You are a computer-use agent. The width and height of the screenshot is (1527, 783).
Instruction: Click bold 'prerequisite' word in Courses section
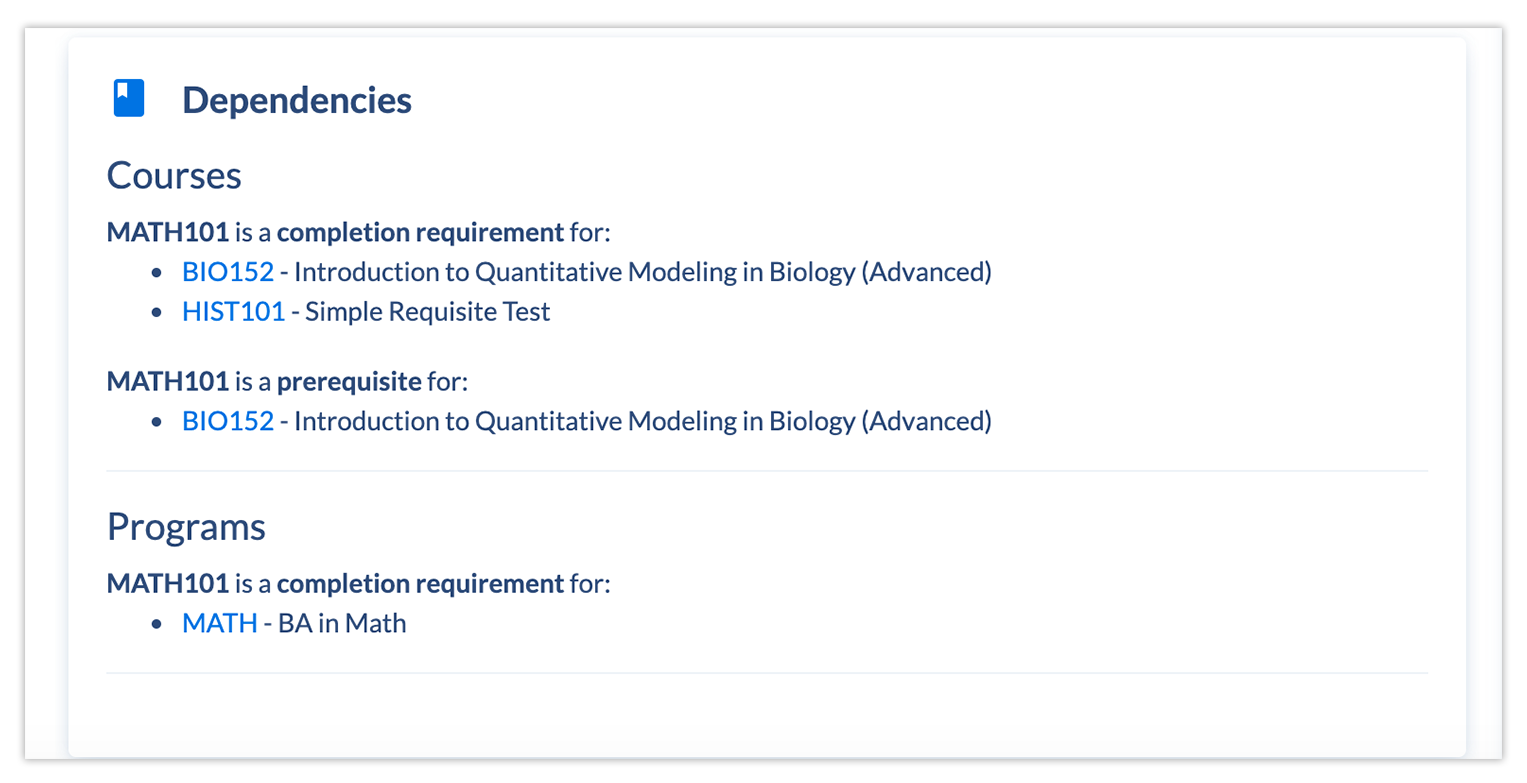click(349, 381)
